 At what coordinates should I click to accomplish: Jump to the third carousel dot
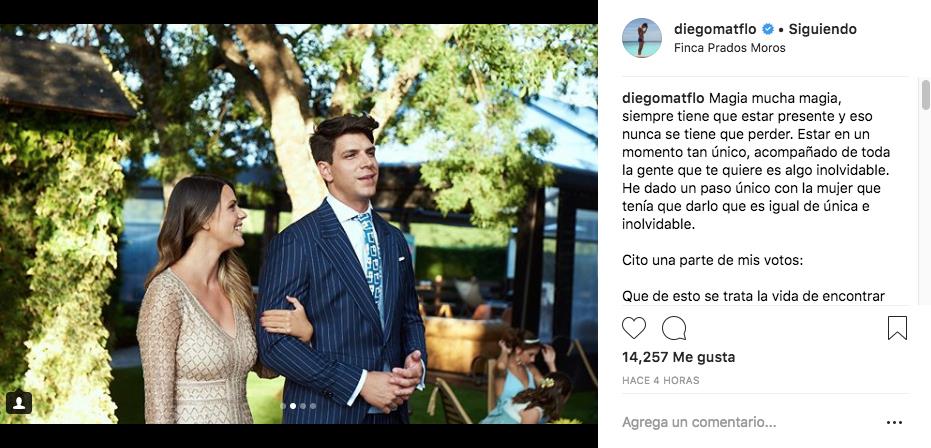303,406
